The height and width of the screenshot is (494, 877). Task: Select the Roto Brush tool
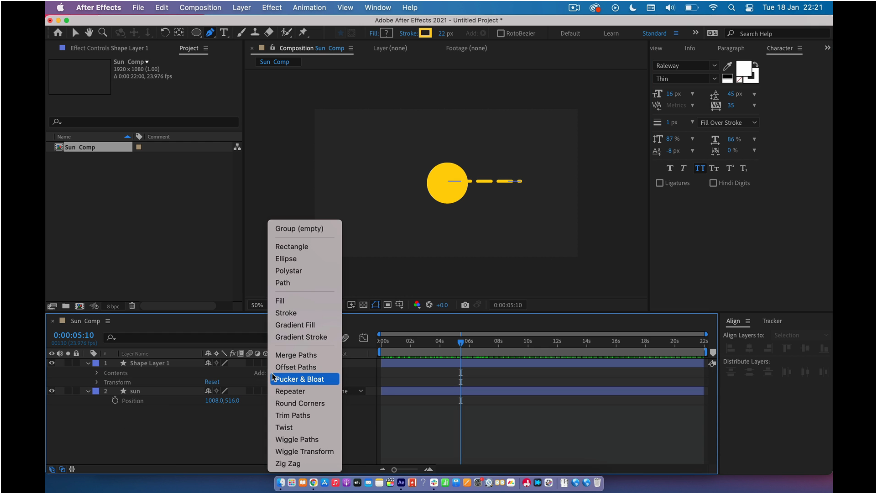pos(286,33)
